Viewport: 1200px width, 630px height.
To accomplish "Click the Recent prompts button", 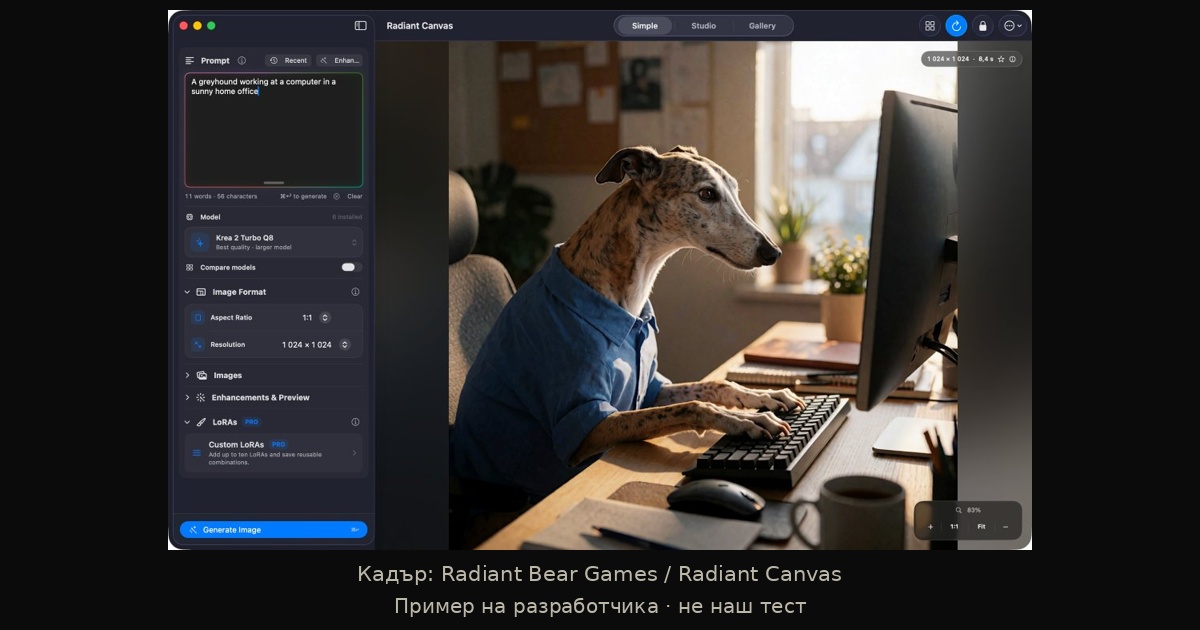I will (x=288, y=60).
